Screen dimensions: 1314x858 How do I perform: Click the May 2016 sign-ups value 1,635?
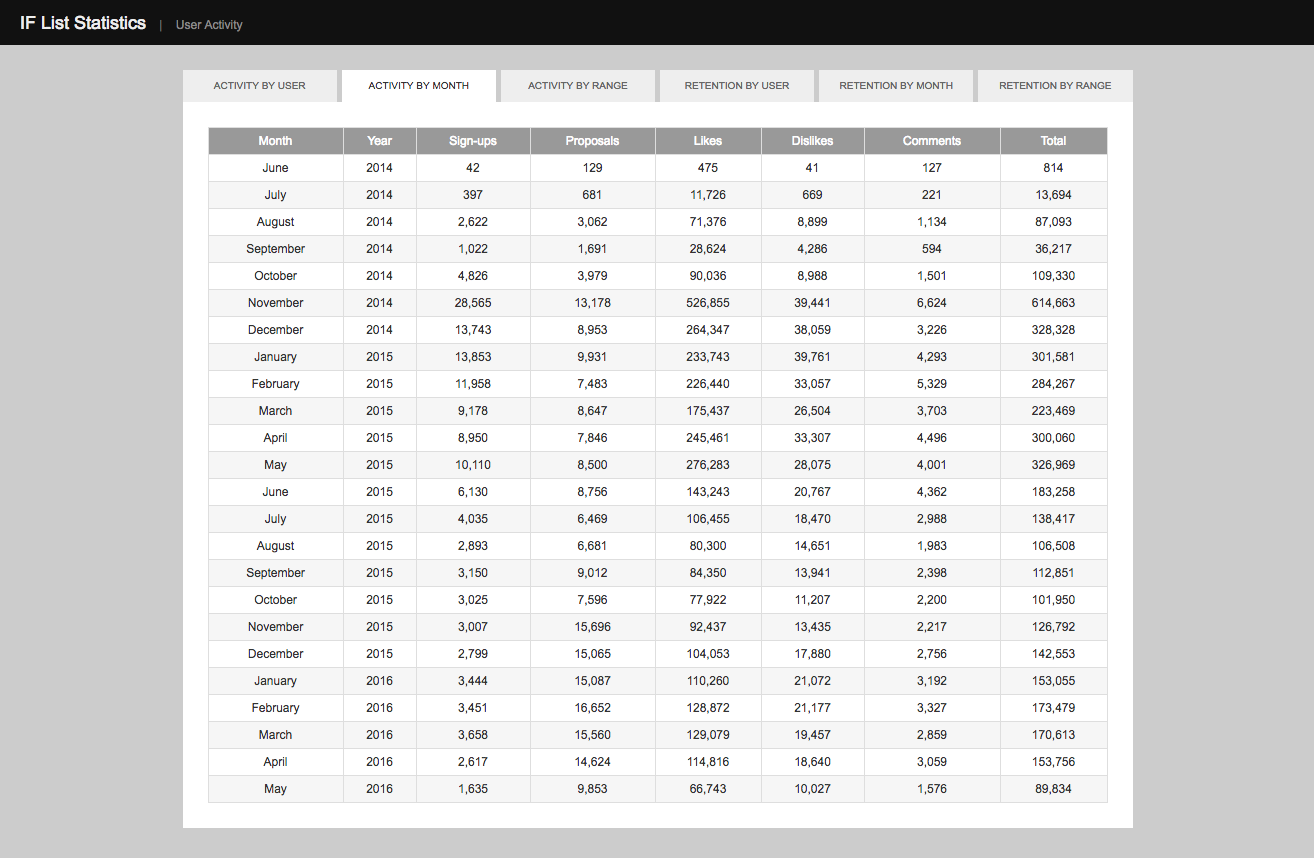[x=473, y=789]
